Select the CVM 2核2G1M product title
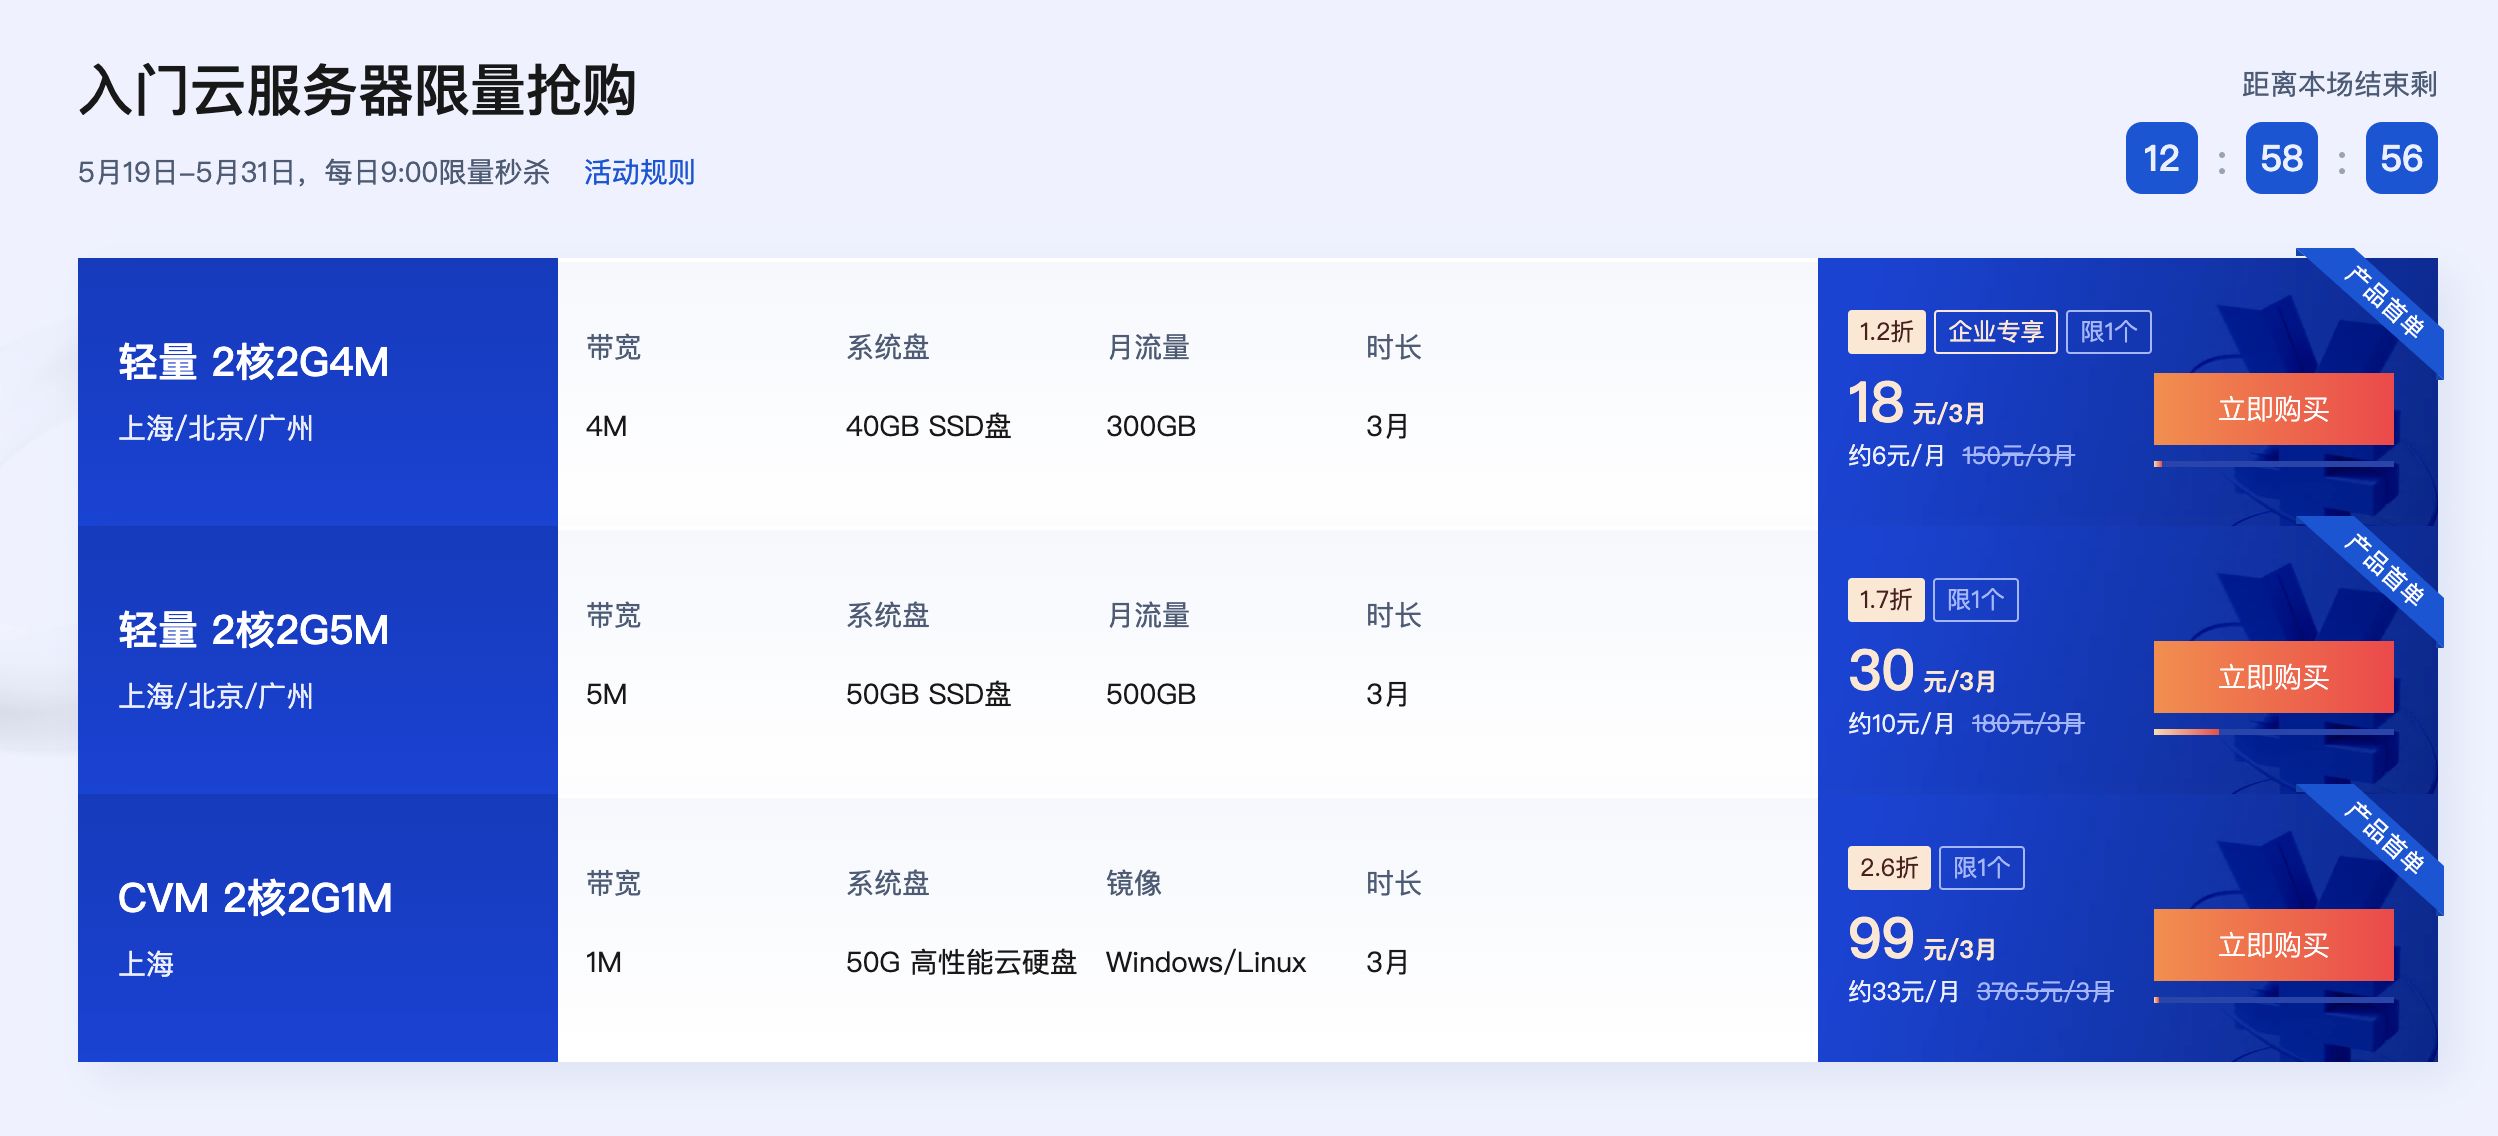The width and height of the screenshot is (2498, 1136). tap(255, 898)
